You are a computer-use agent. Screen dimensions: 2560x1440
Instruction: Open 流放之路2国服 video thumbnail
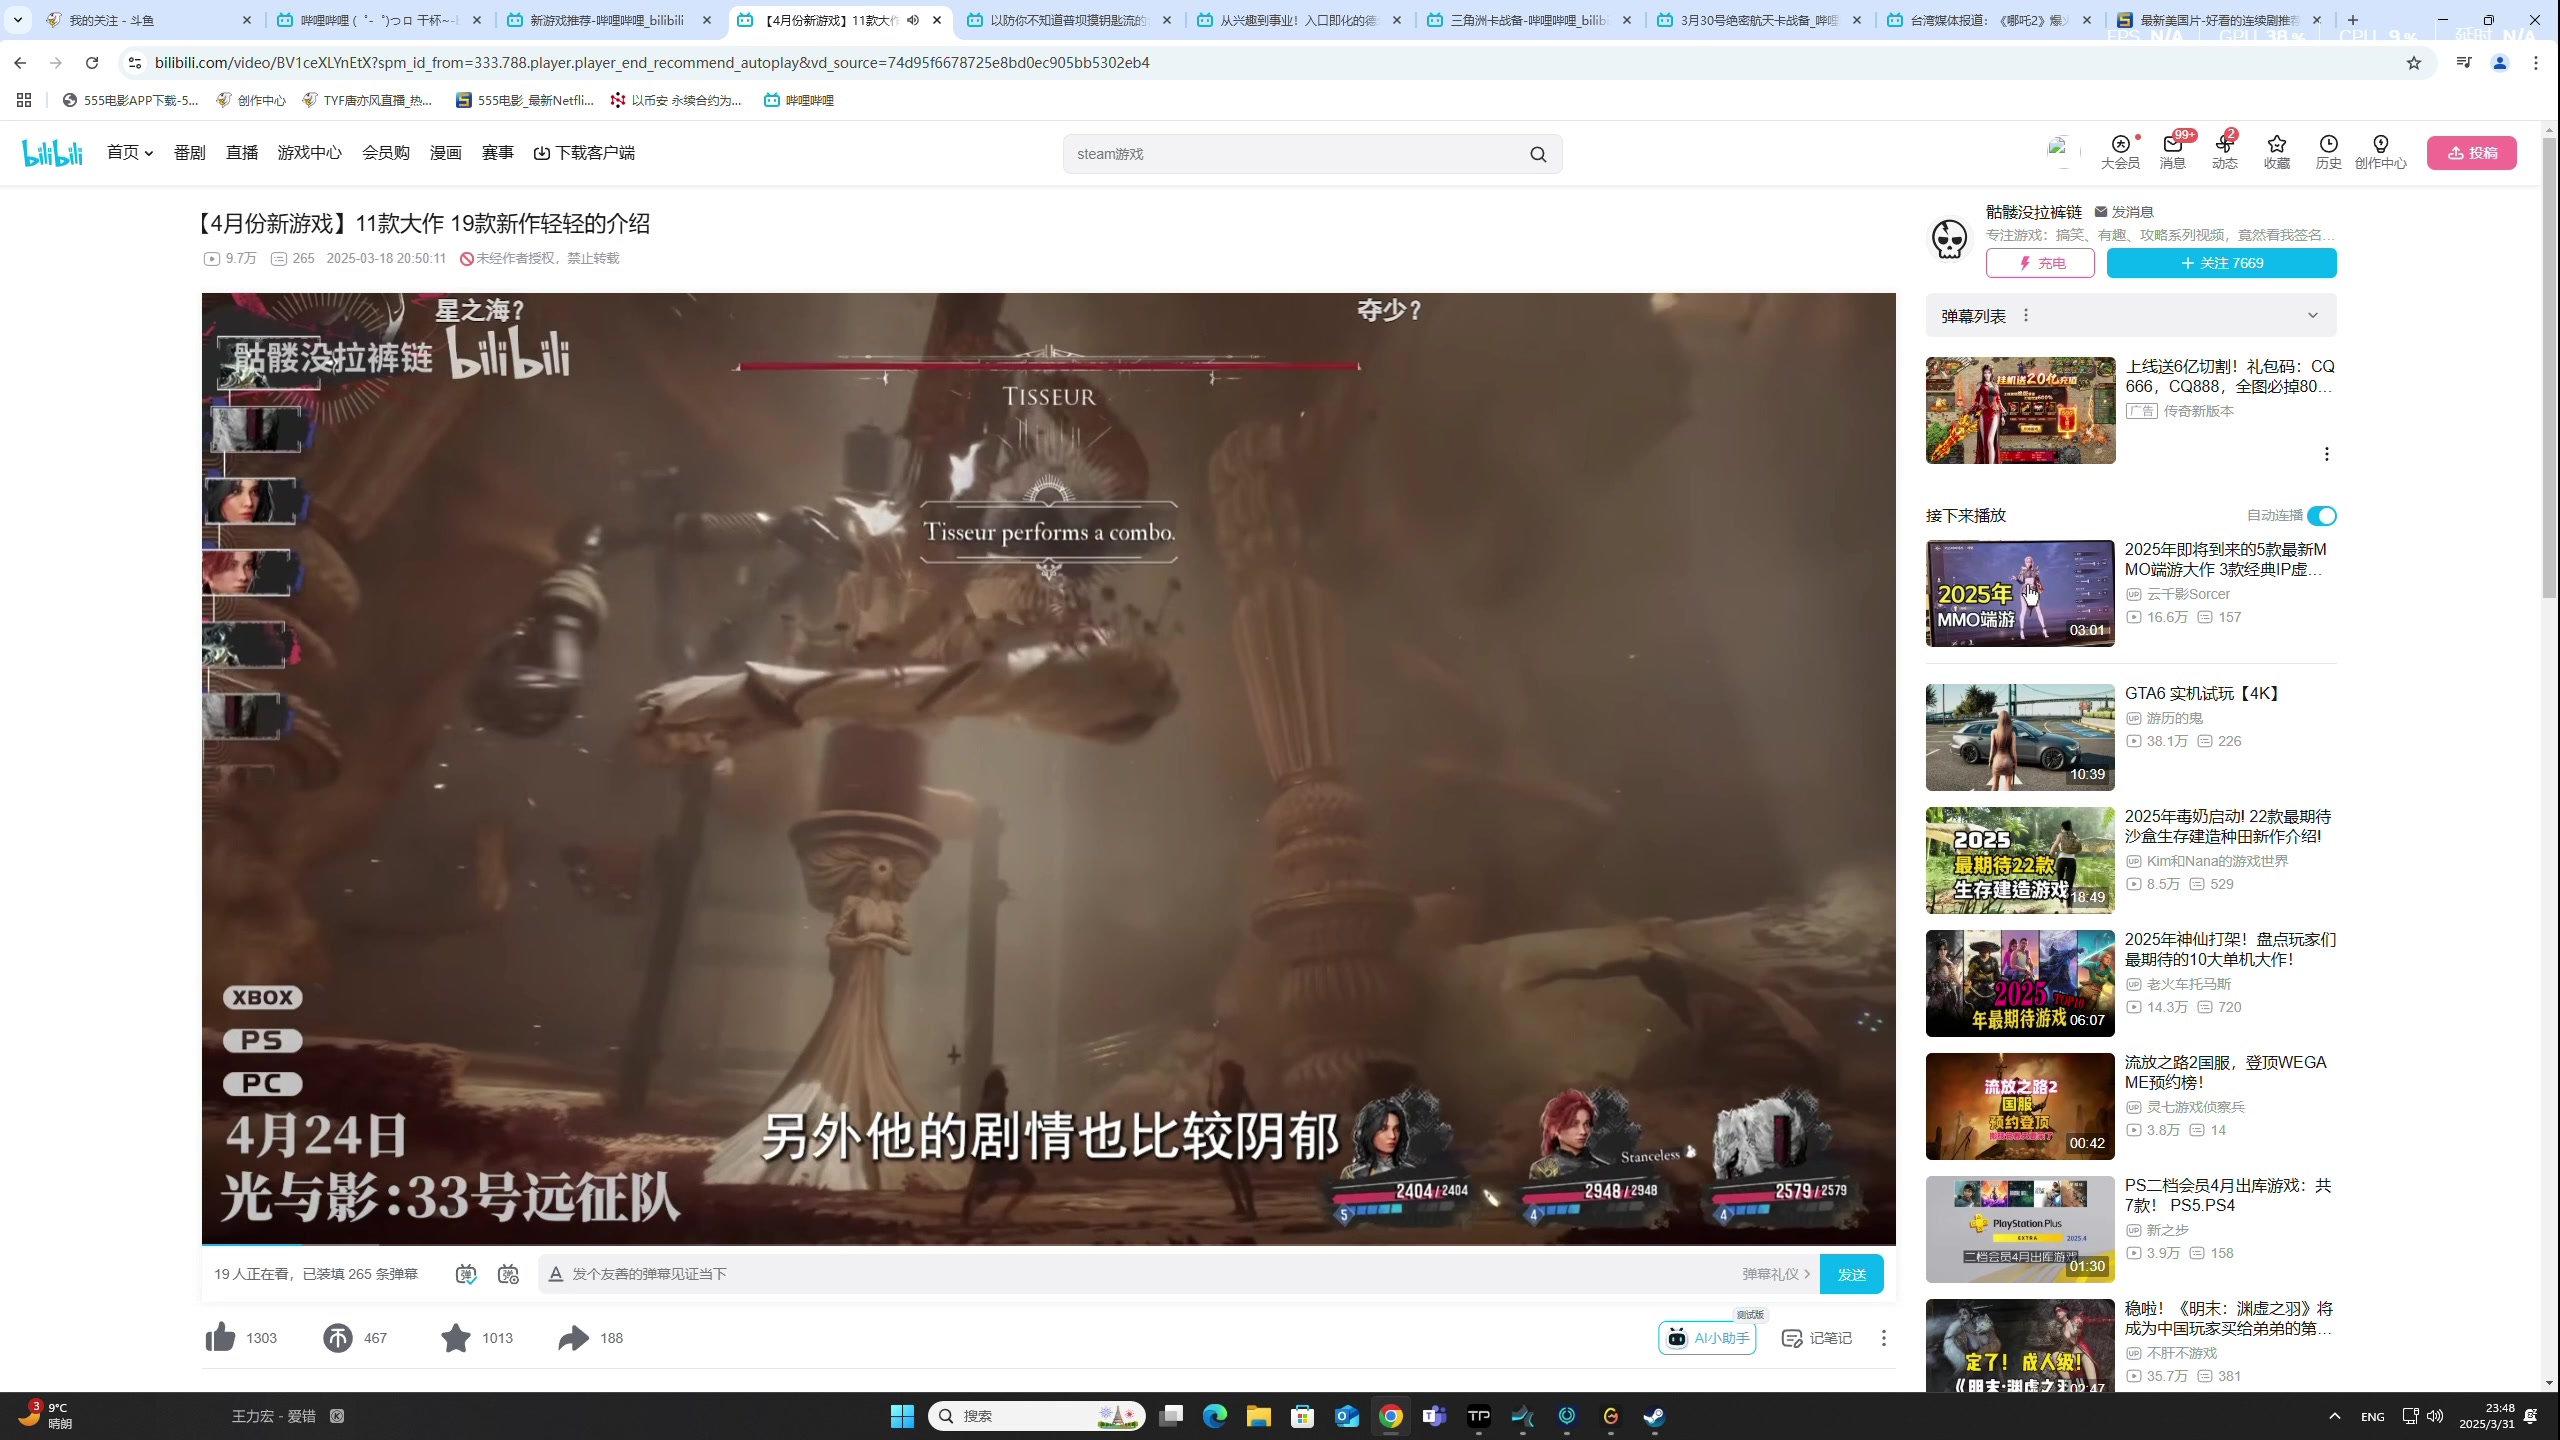click(x=2020, y=1107)
